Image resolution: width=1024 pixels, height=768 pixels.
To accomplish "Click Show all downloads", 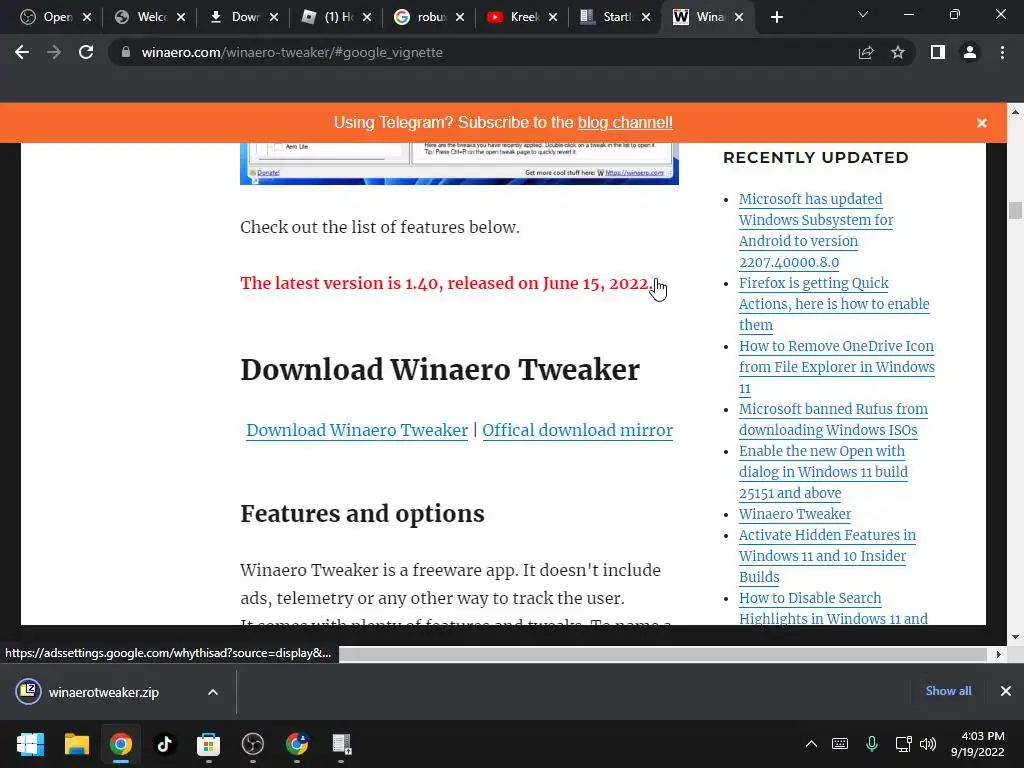I will pyautogui.click(x=948, y=691).
